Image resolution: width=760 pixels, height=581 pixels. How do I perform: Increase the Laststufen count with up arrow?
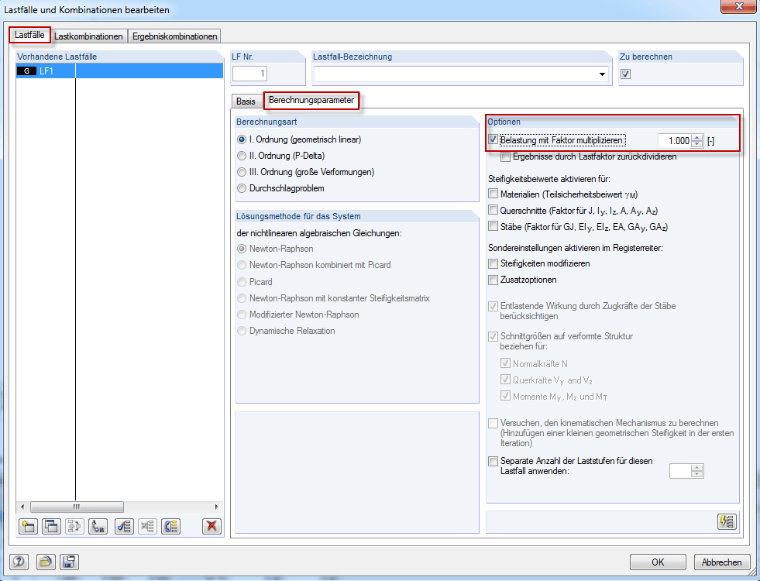point(697,468)
